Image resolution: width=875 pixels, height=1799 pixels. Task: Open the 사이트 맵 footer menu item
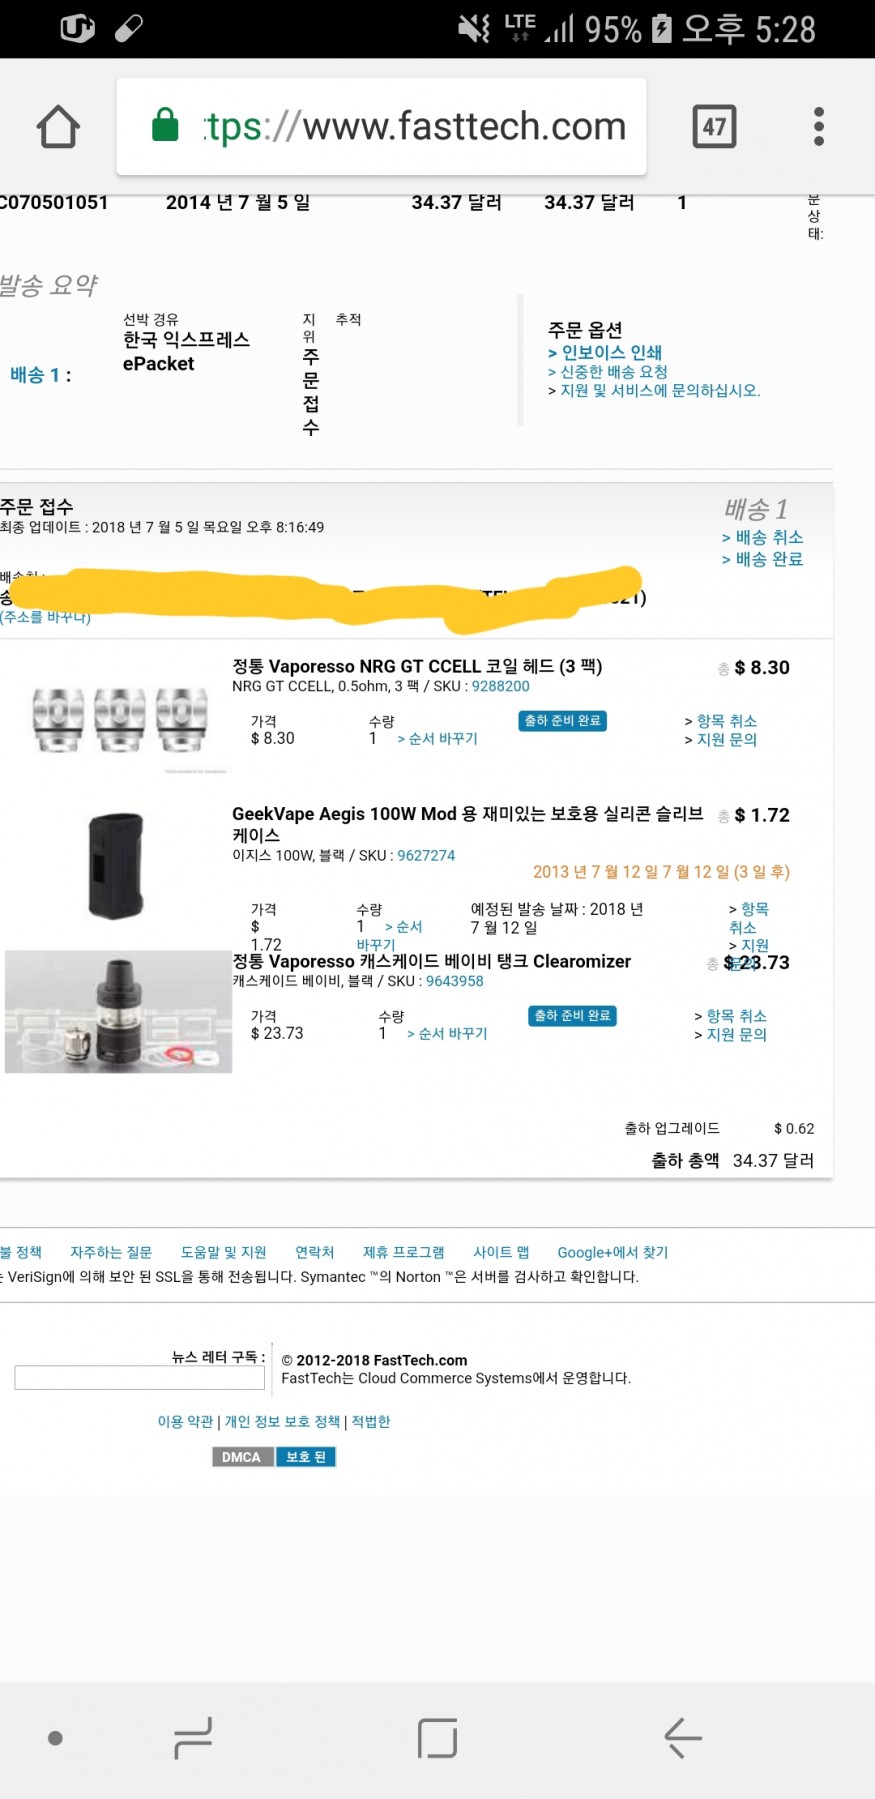click(x=501, y=1252)
